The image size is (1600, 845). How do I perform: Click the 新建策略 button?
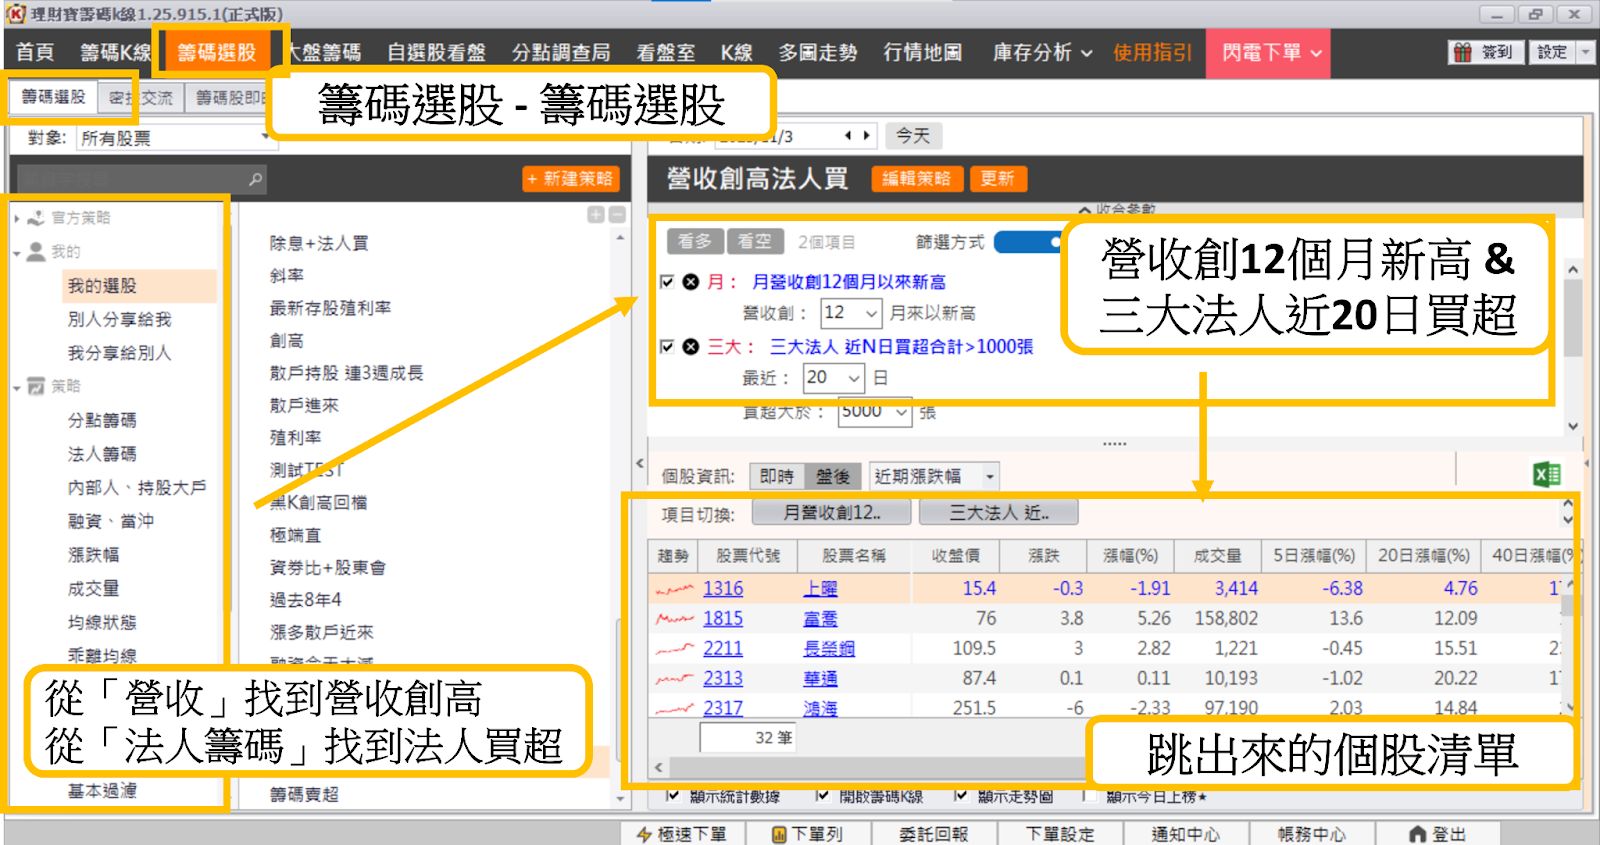571,179
